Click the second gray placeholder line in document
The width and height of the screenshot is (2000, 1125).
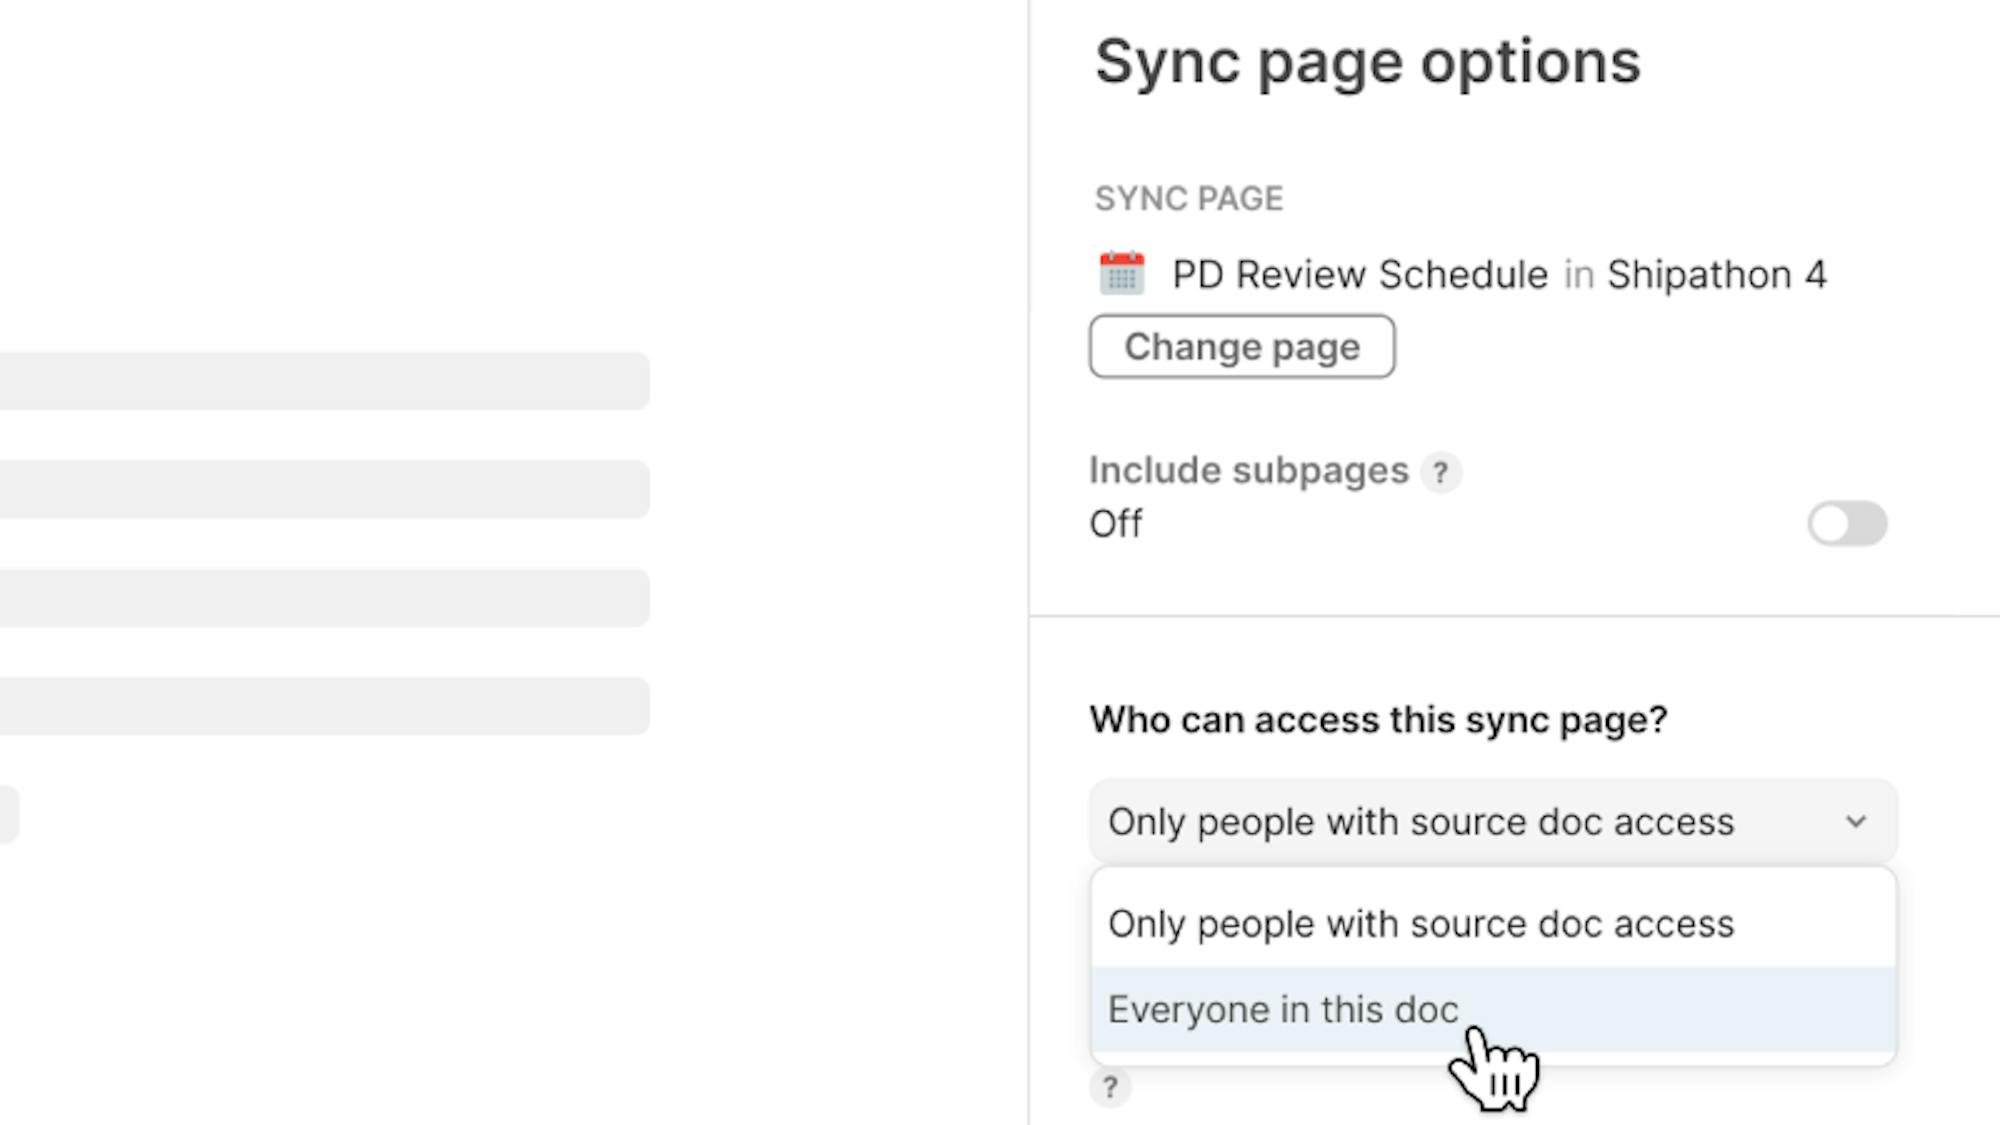click(x=324, y=489)
